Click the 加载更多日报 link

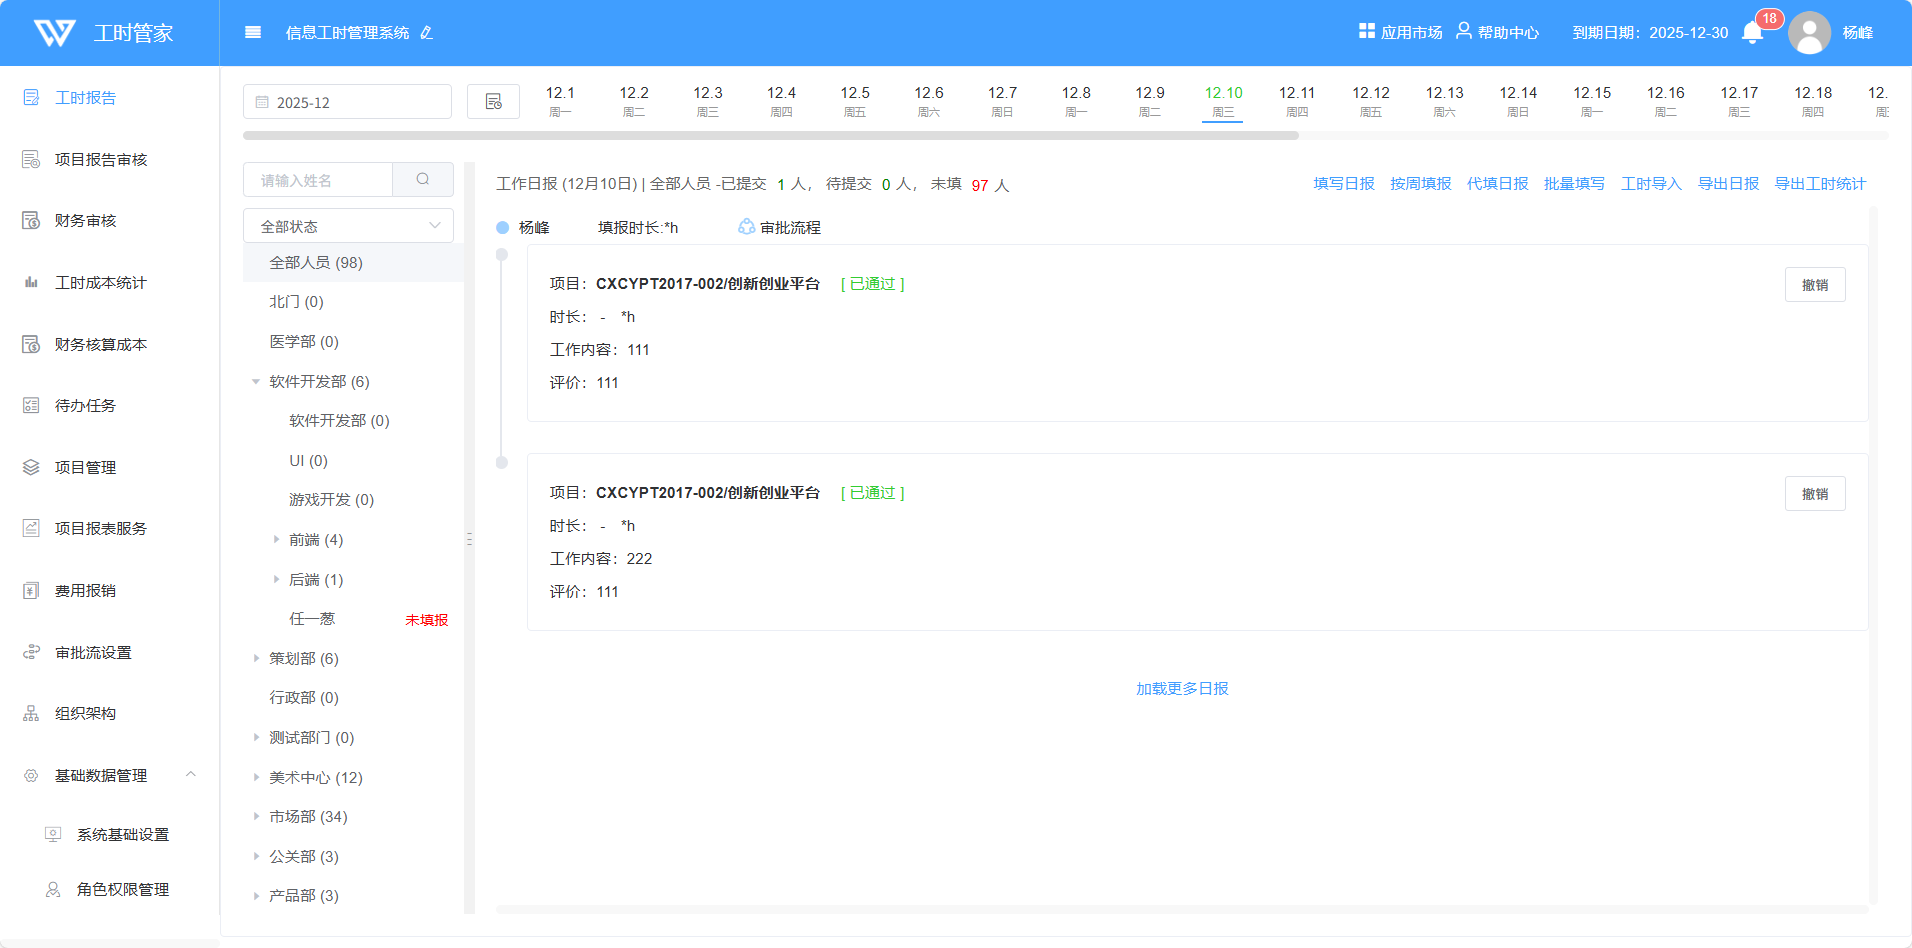click(1182, 689)
